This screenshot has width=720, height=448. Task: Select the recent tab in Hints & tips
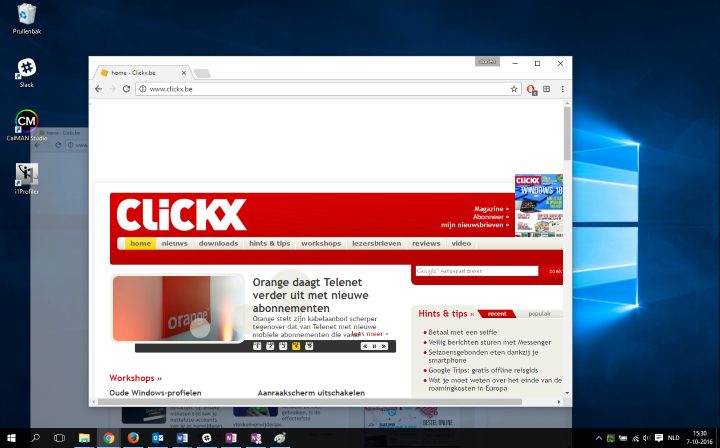497,314
